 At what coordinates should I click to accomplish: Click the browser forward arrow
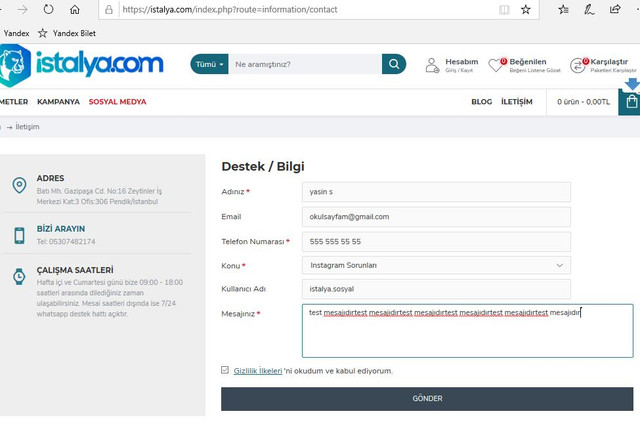22,9
